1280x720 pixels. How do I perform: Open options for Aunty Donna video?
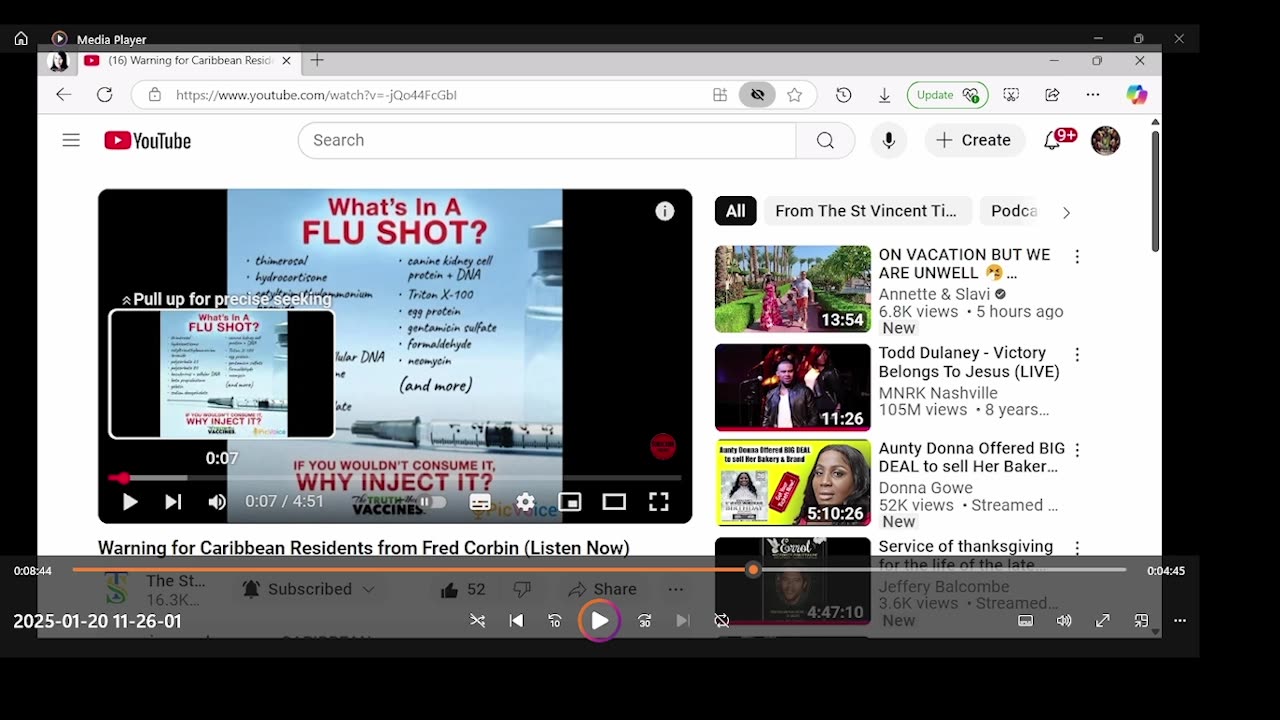tap(1077, 450)
